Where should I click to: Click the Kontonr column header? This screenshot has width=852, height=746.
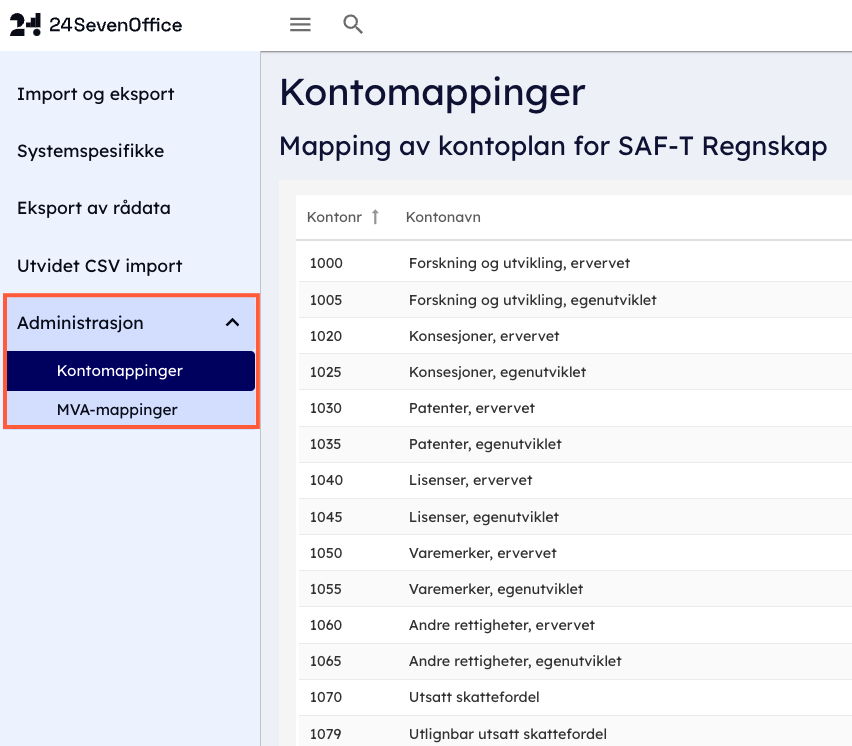click(334, 217)
